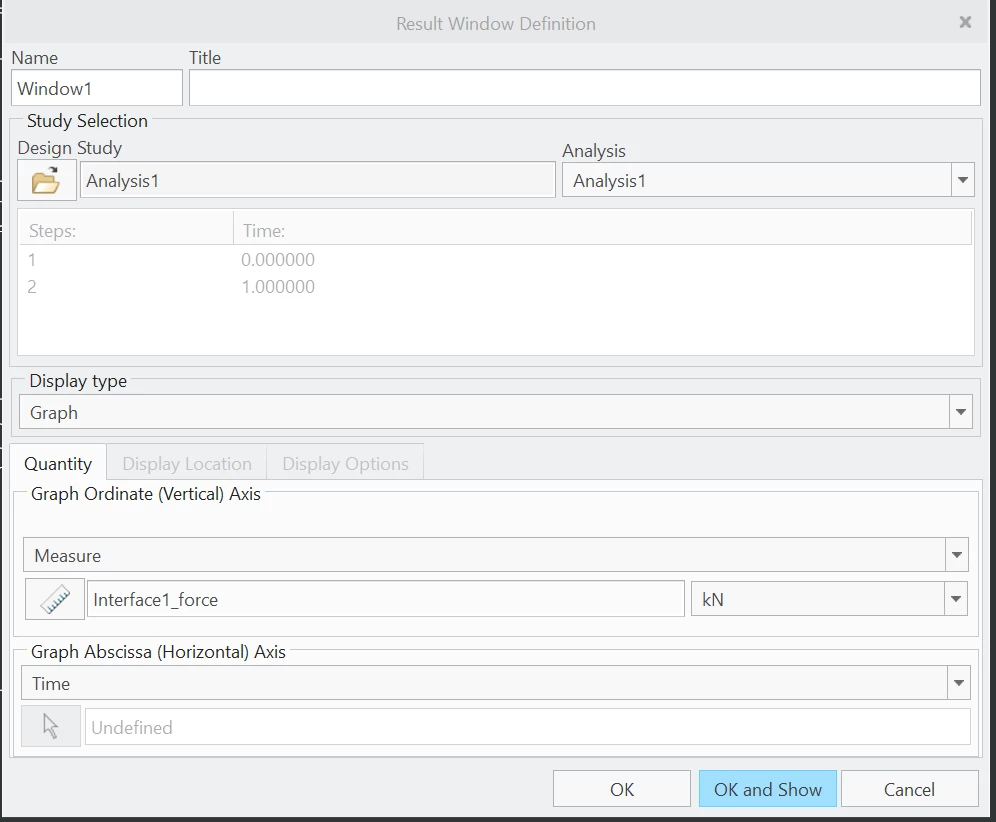This screenshot has height=822, width=996.
Task: Click the time value 1.000000
Action: (x=278, y=287)
